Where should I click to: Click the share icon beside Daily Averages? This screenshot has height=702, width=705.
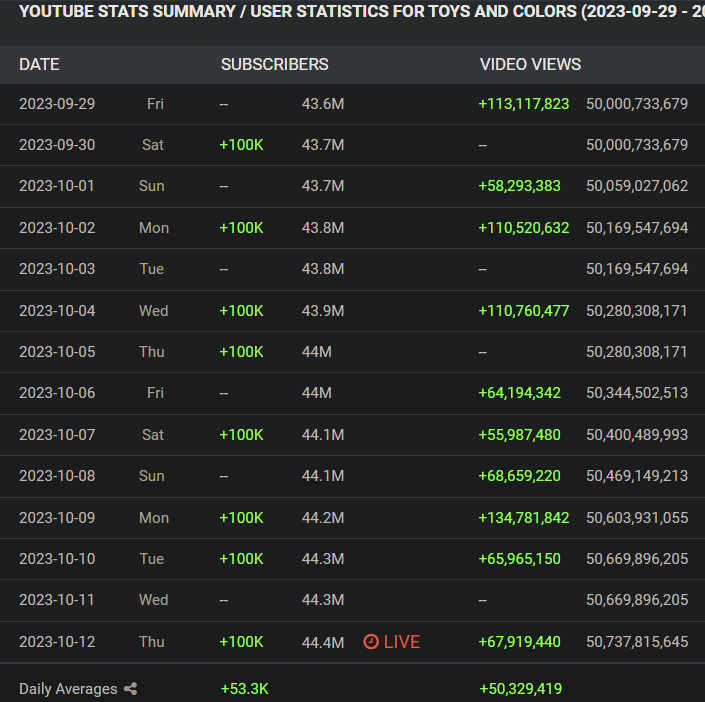(x=131, y=689)
